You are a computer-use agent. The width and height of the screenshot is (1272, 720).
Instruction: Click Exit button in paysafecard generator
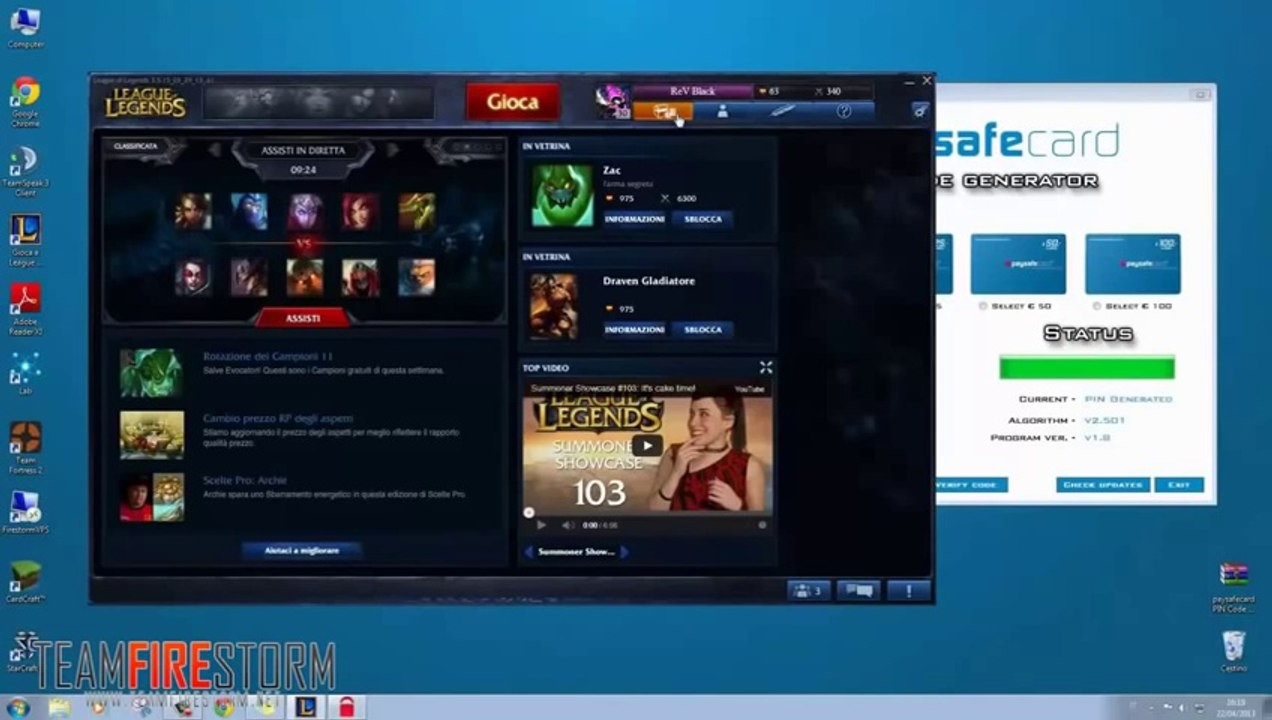1179,485
